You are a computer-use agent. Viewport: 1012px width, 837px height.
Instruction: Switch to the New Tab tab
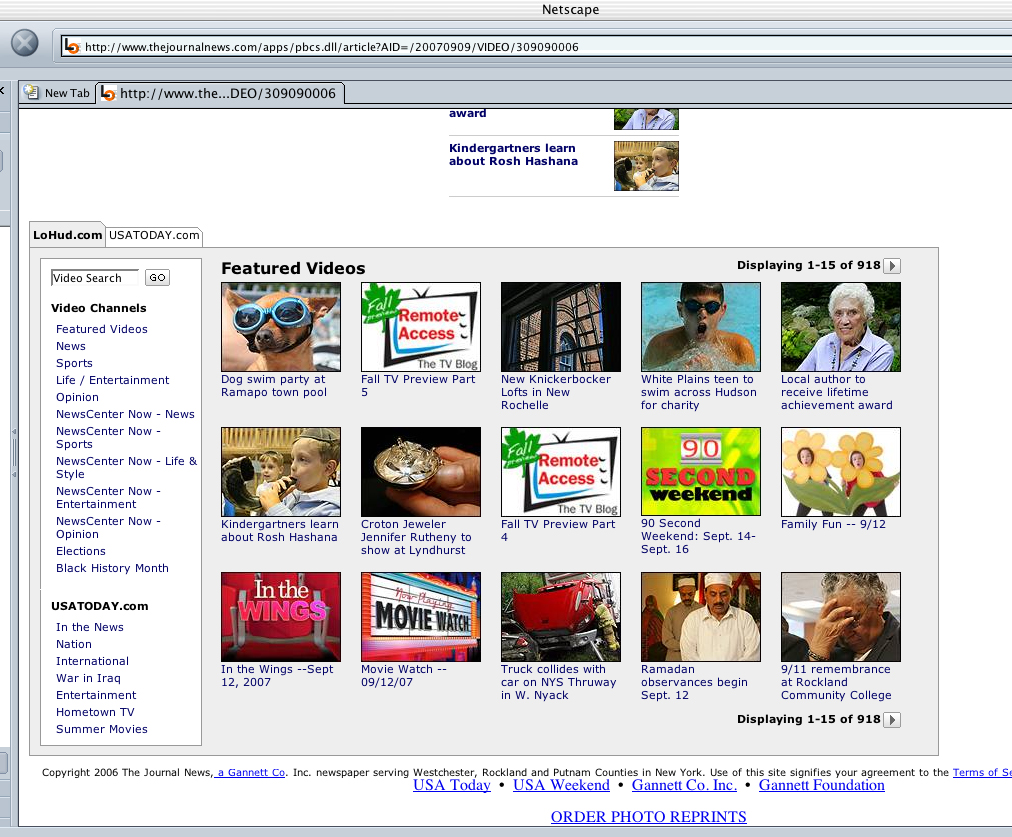57,93
